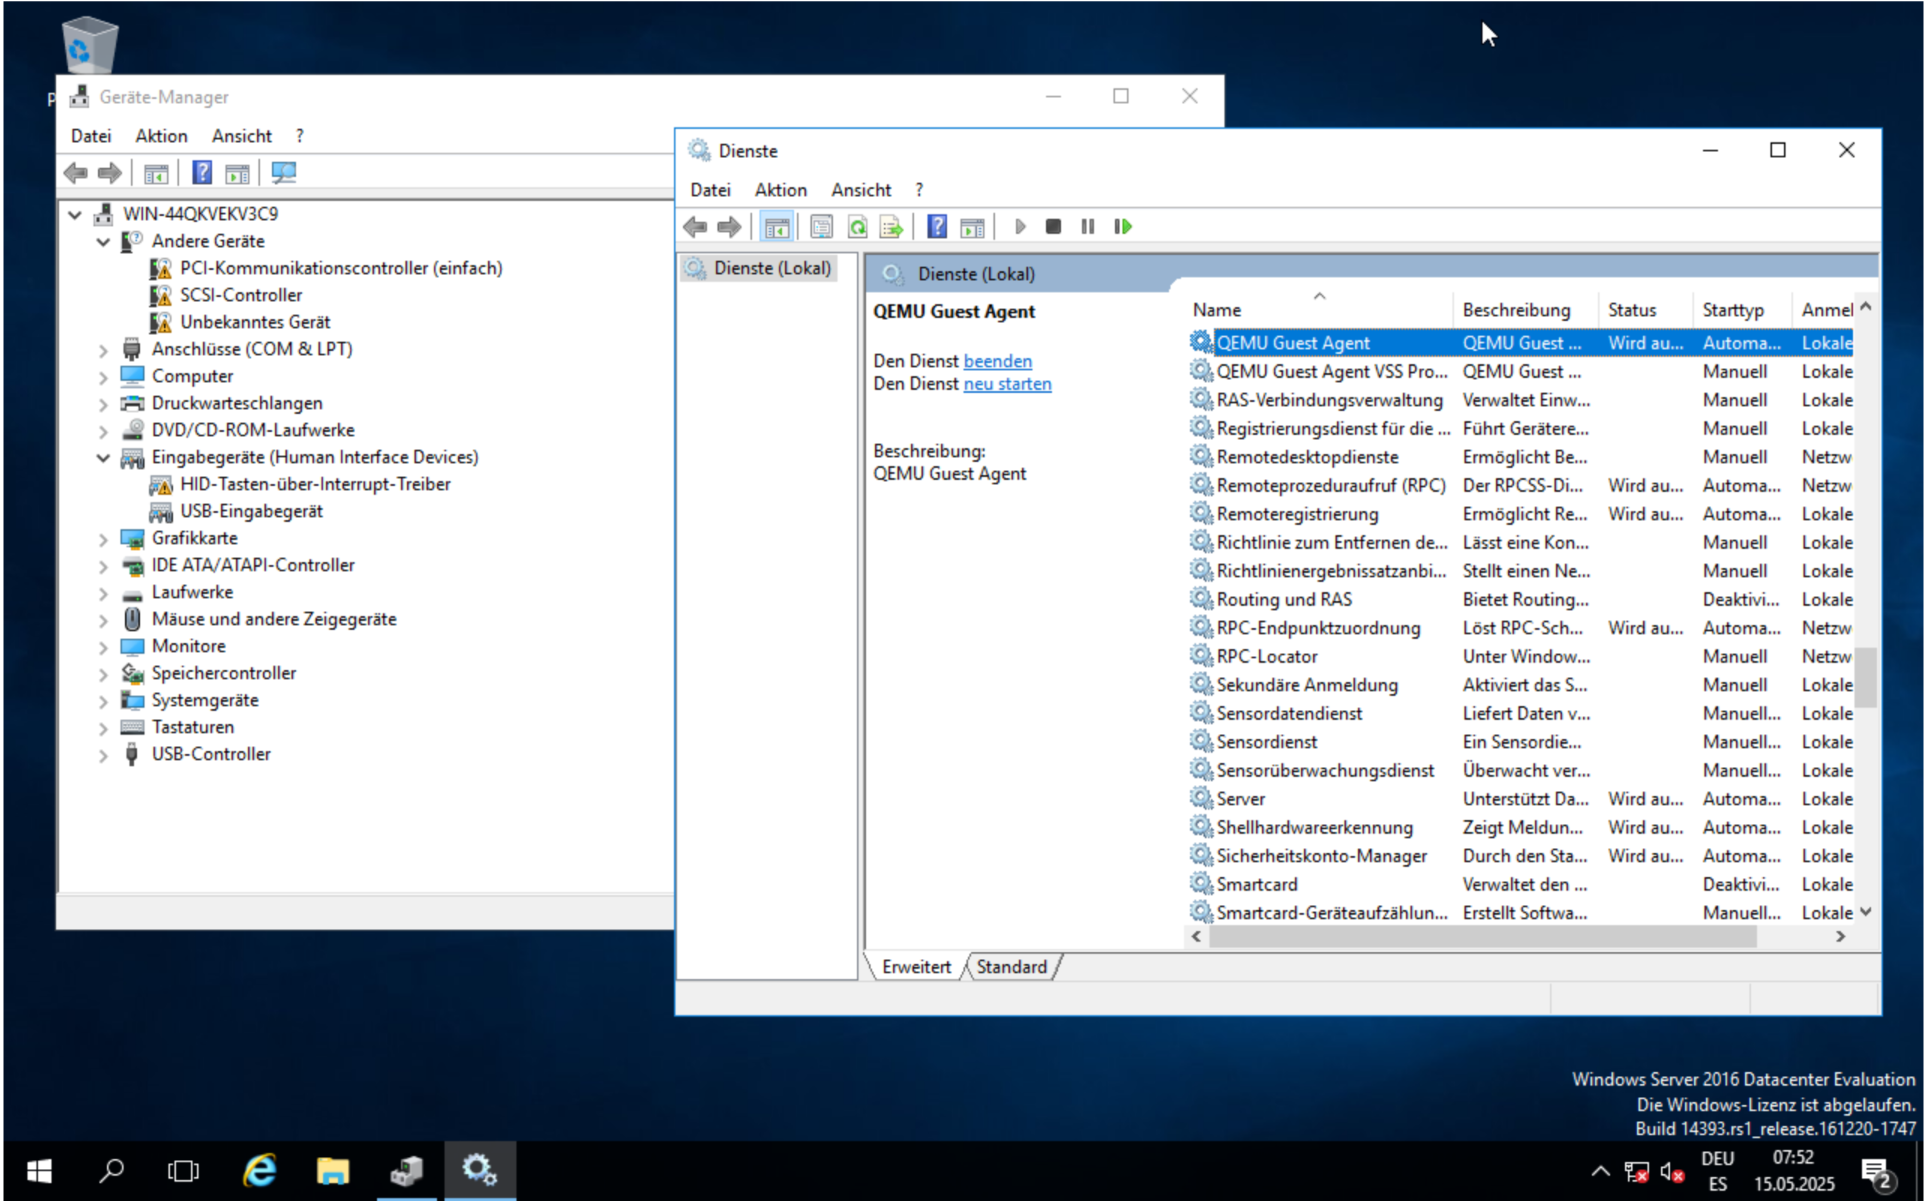The height and width of the screenshot is (1203, 1932).
Task: Select the Remotedesktopdienste service row
Action: tap(1310, 458)
